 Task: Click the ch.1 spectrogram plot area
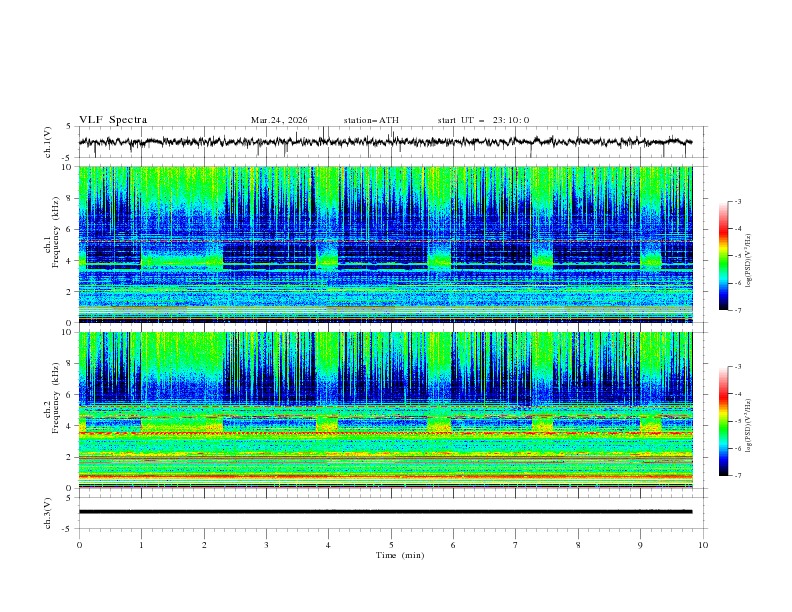pos(386,244)
